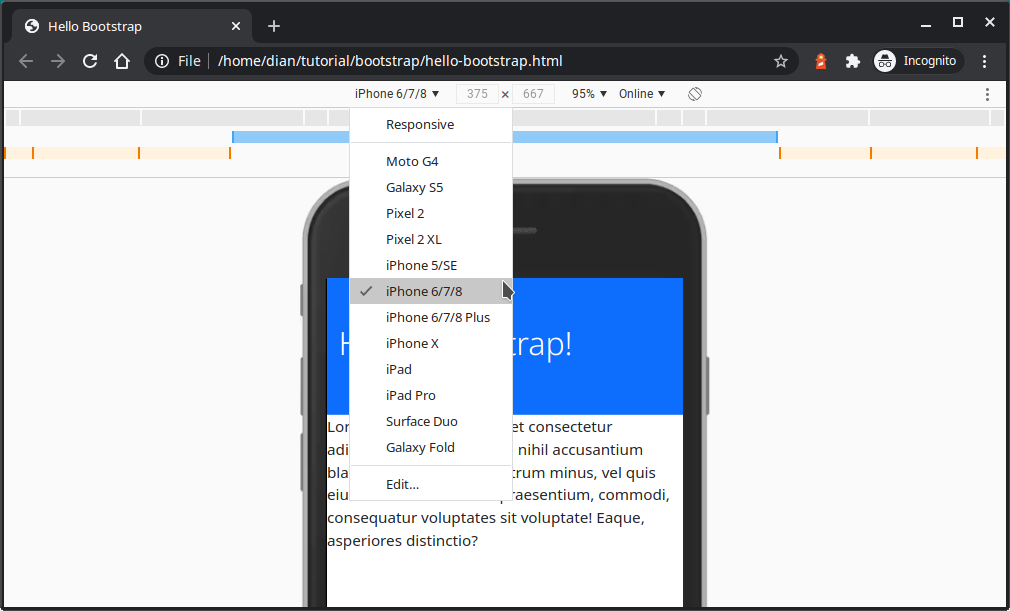Select Pixel 2 XL device
The height and width of the screenshot is (611, 1010).
414,239
